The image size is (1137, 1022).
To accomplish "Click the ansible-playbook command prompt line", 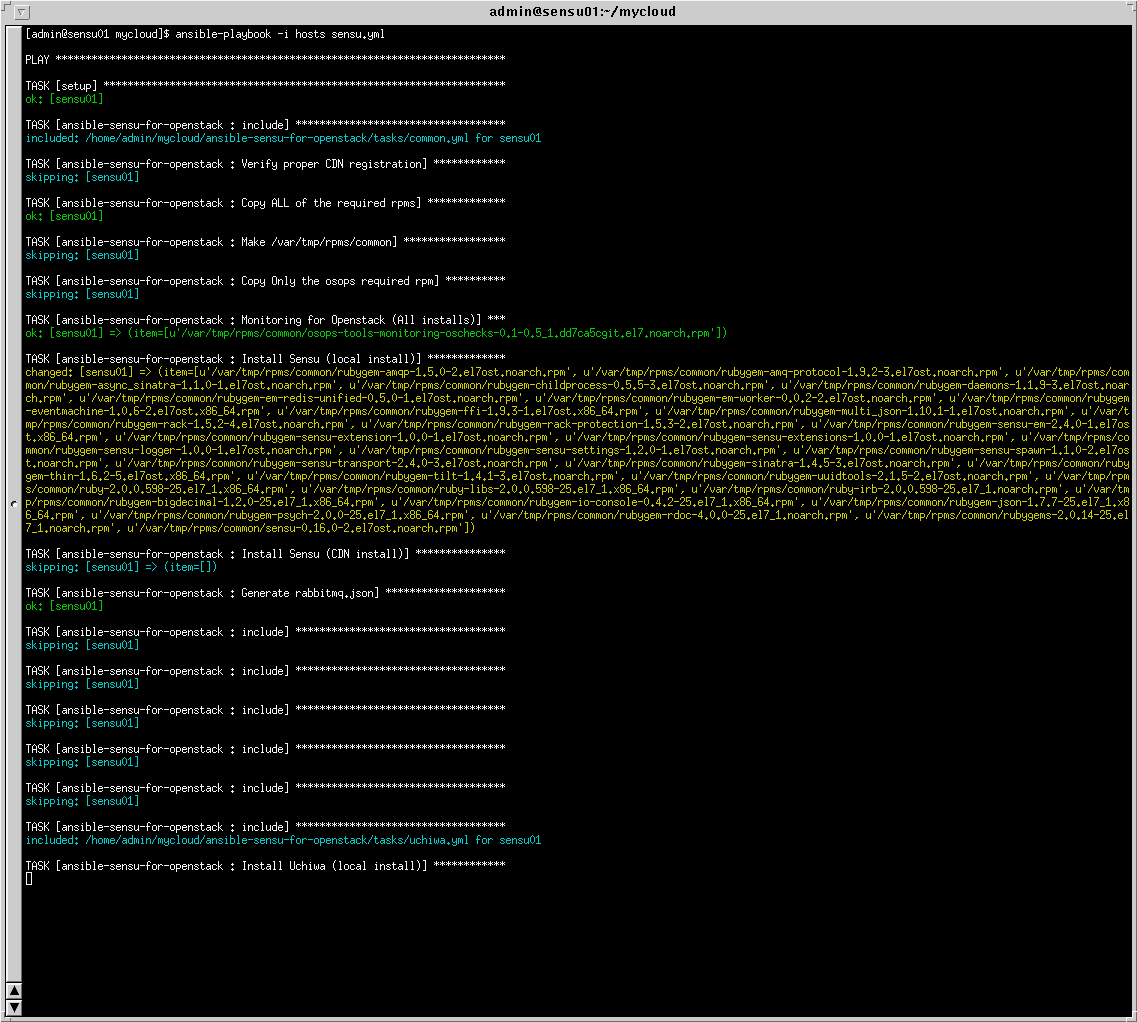I will coord(205,34).
